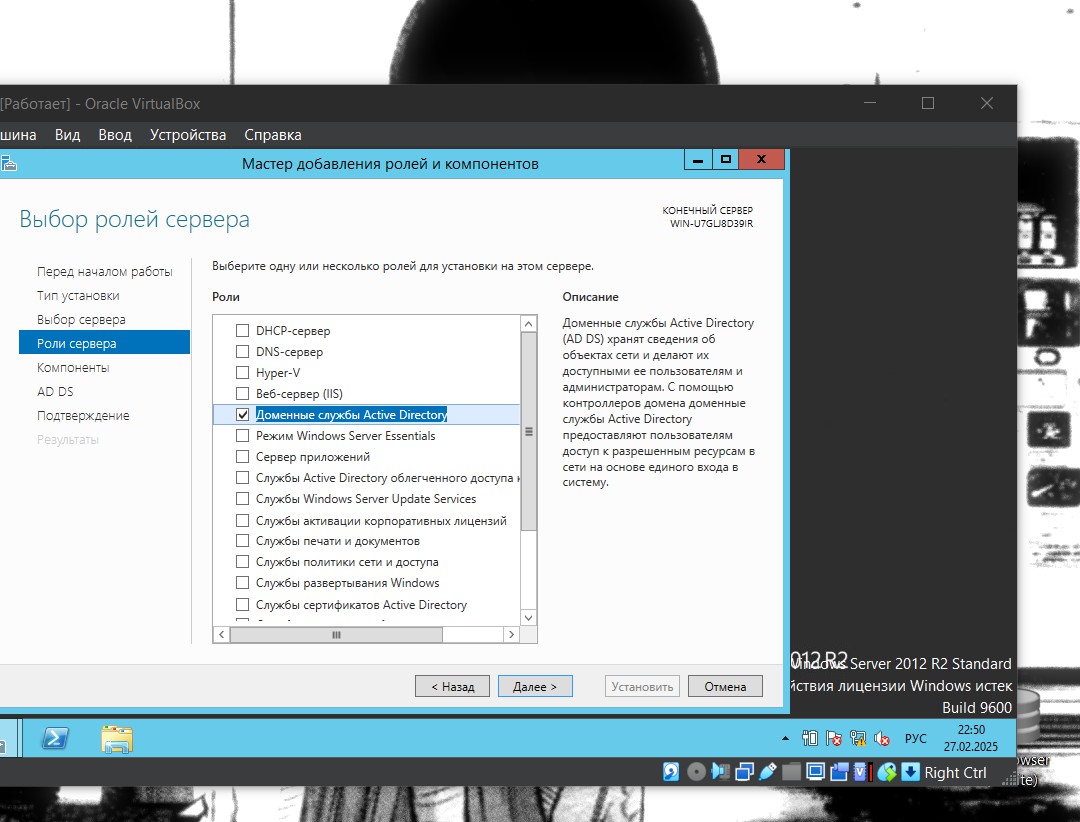Open network warning tray icon
The image size is (1080, 822).
tap(858, 739)
